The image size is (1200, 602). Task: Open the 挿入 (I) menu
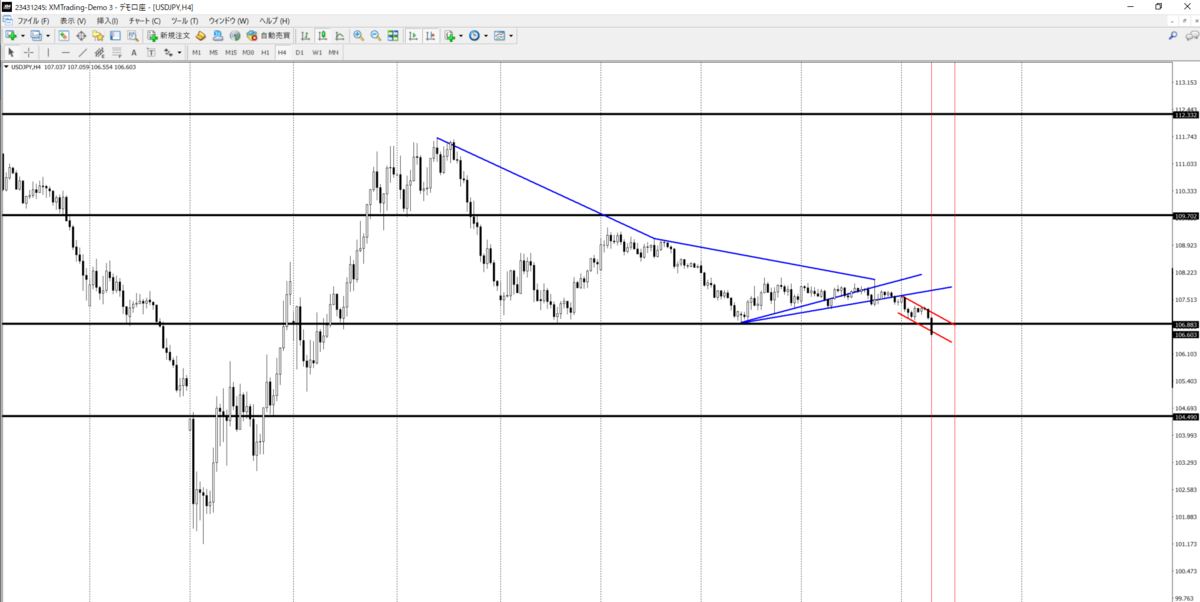[x=107, y=20]
